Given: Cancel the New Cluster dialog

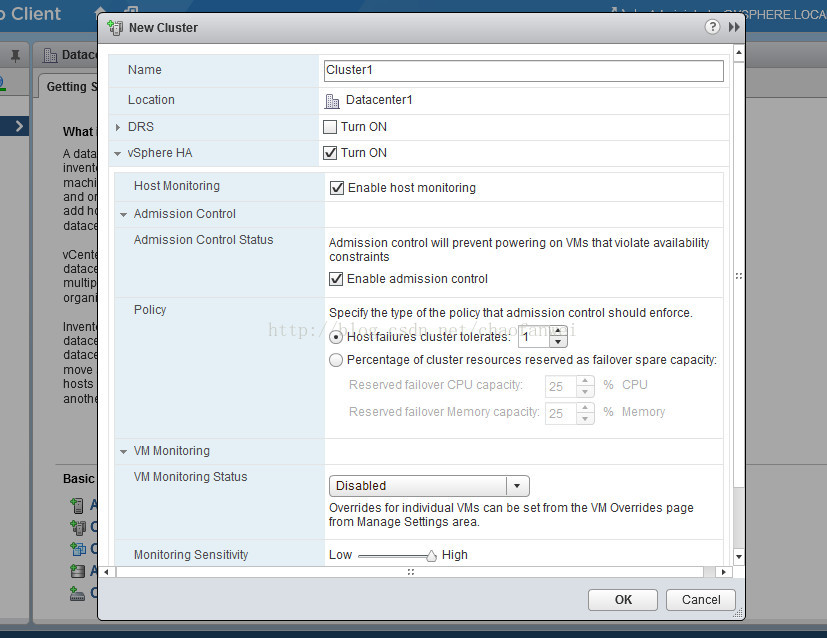Looking at the screenshot, I should coord(700,600).
